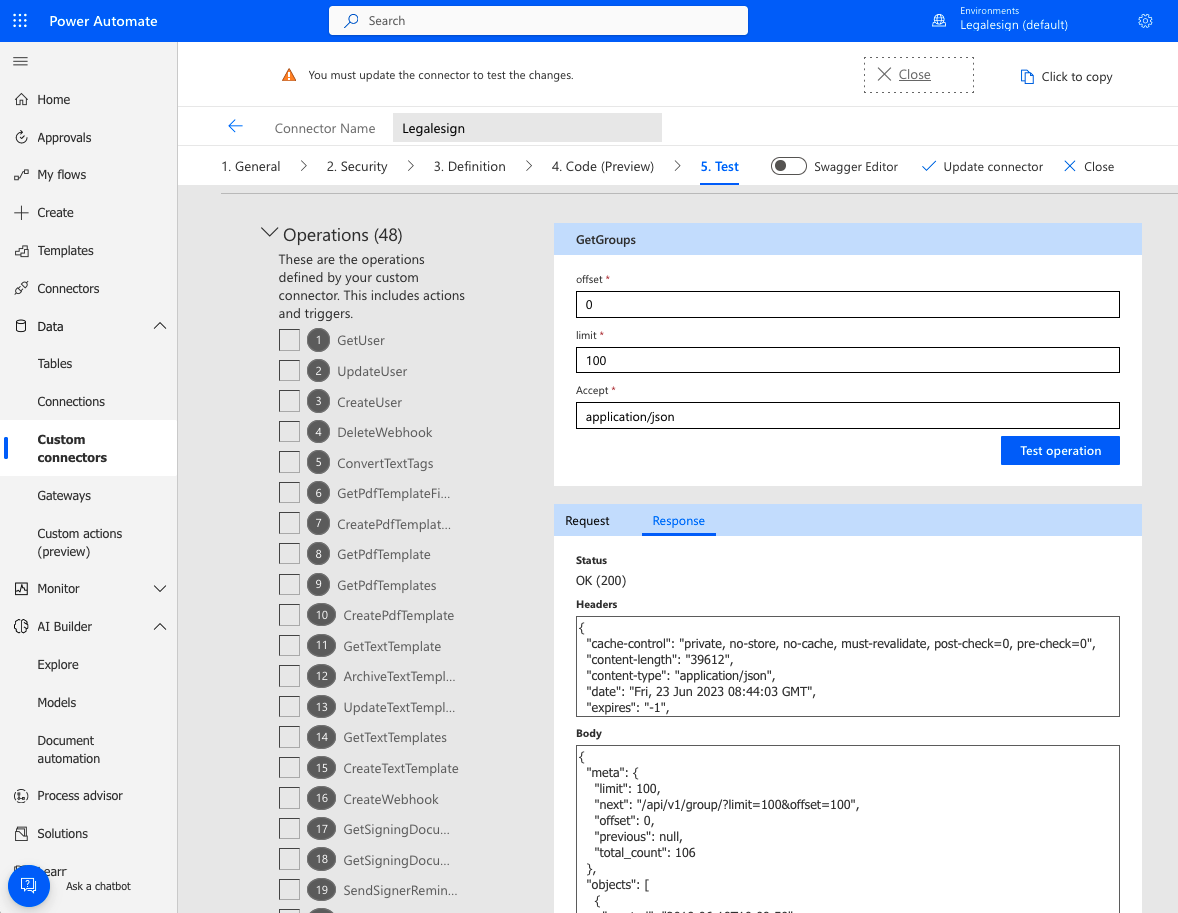Screen dimensions: 1178x913
Task: Click the Templates icon in sidebar
Action: pyautogui.click(x=21, y=251)
